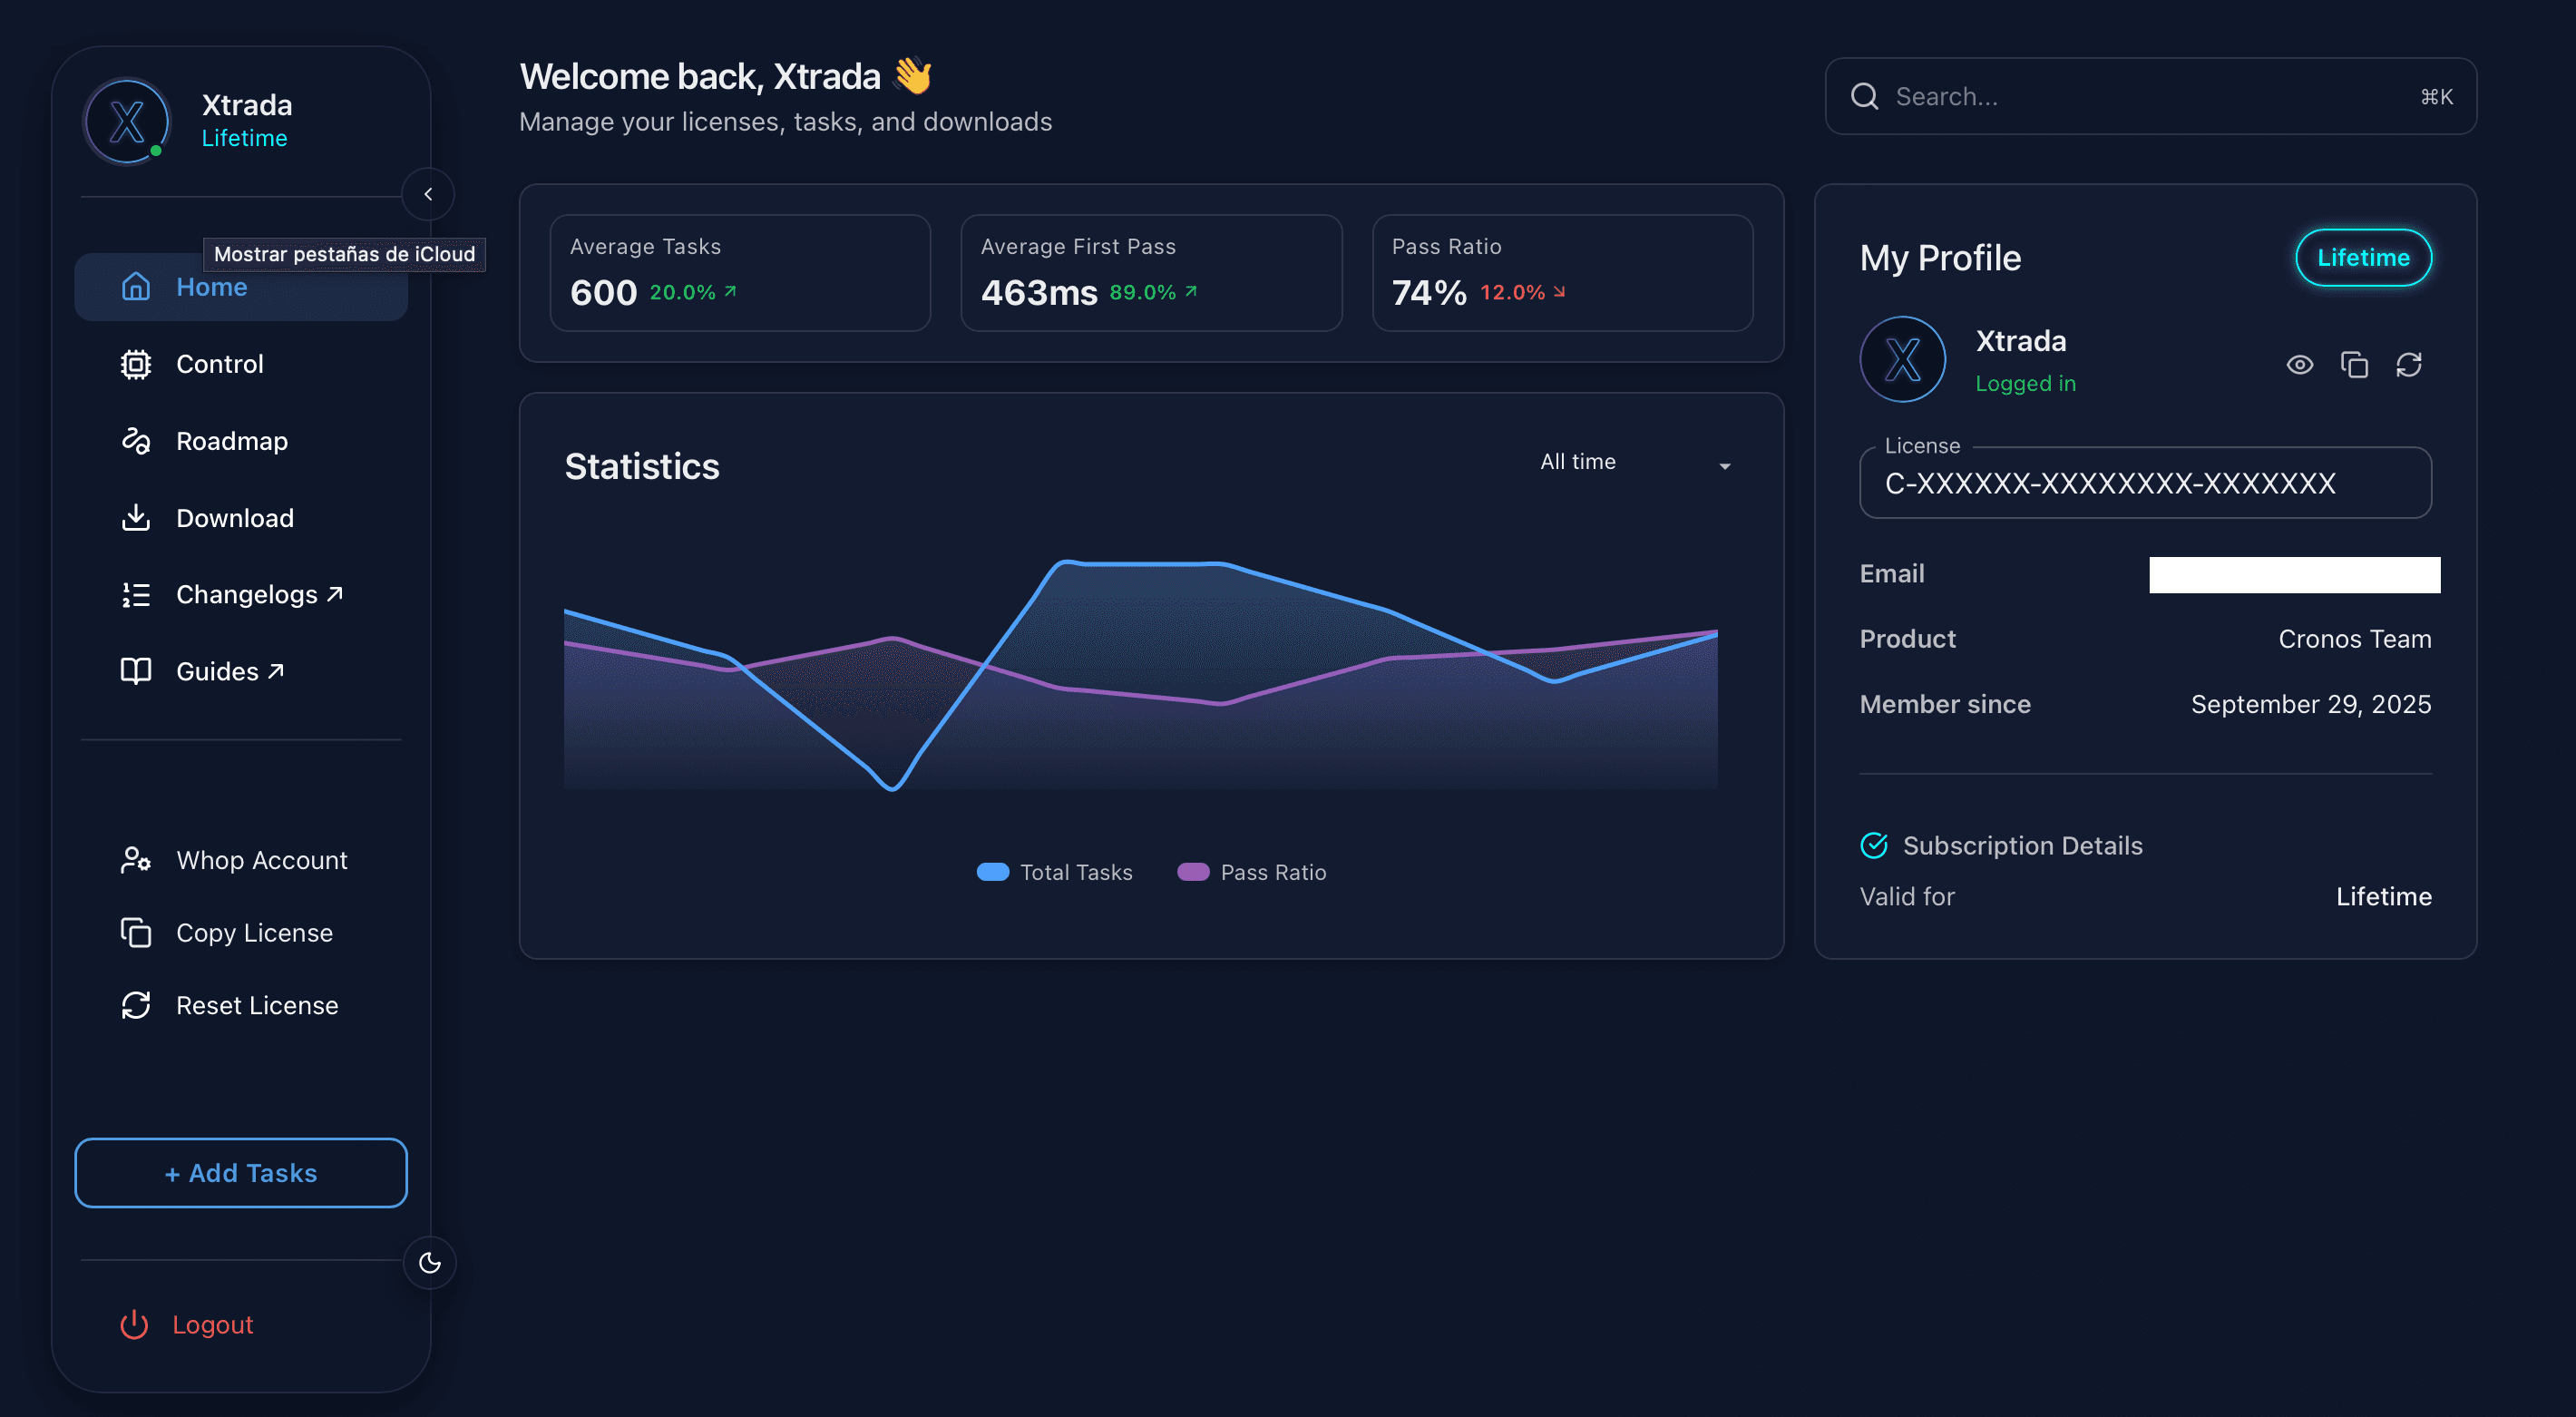
Task: Expand Subscription Details section
Action: 2022,845
